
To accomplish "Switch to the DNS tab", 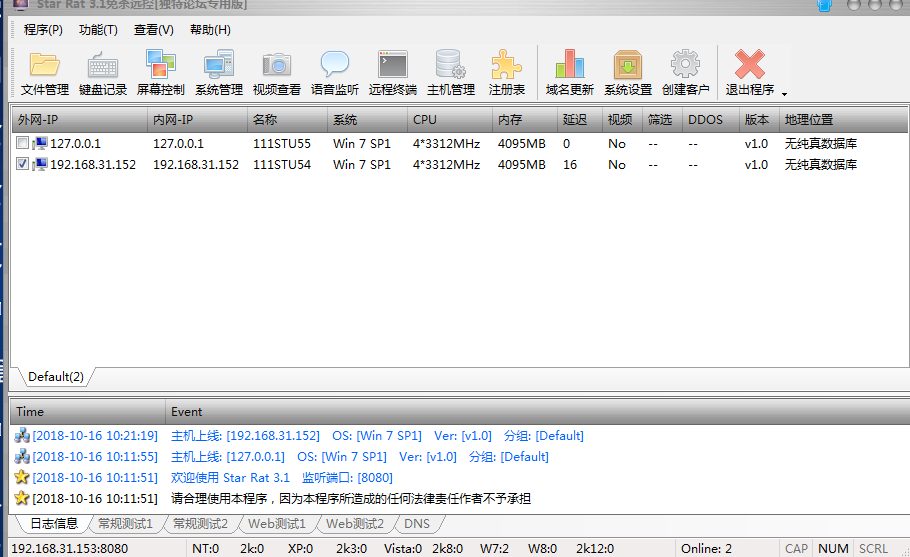I will pos(417,523).
